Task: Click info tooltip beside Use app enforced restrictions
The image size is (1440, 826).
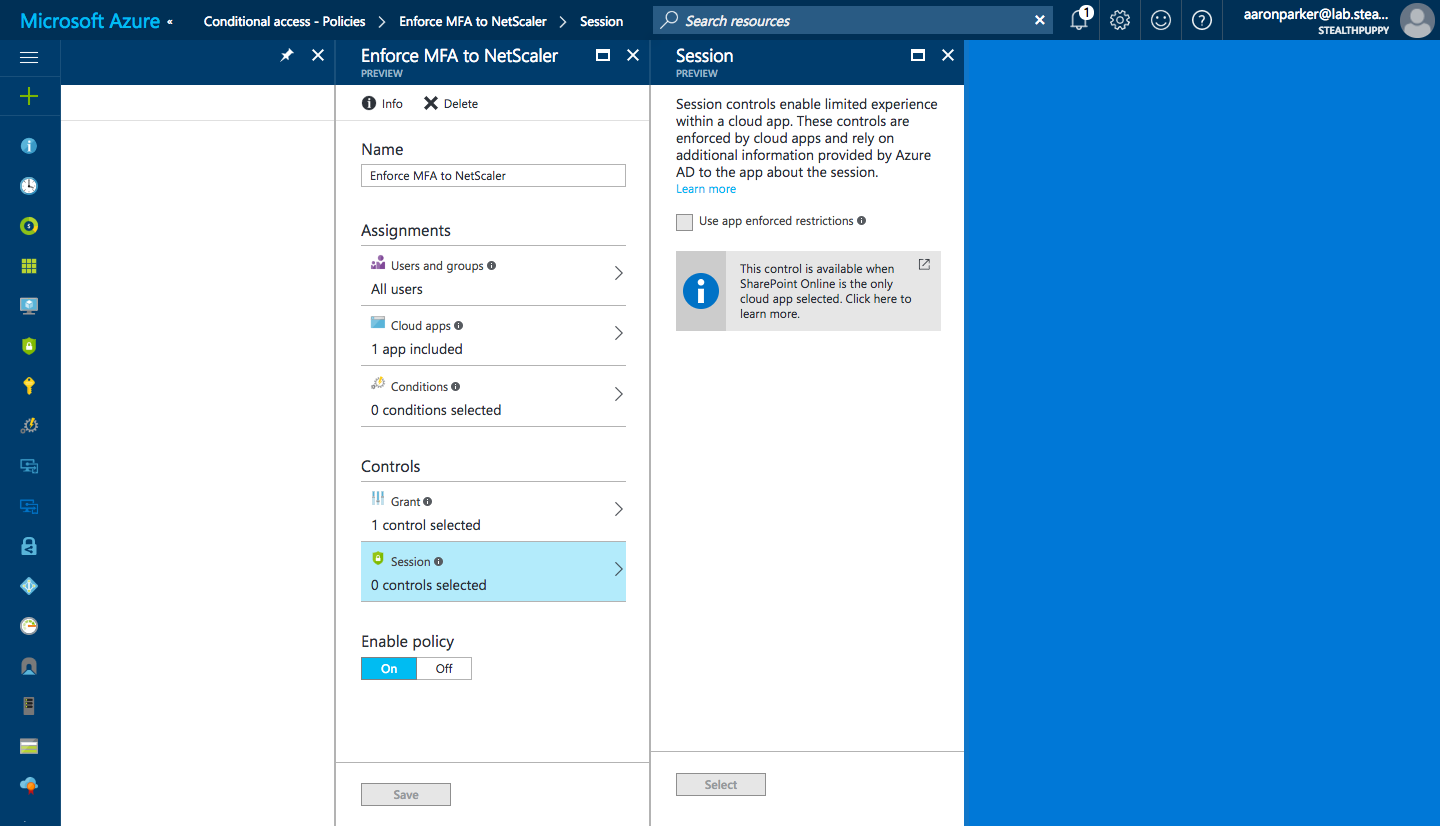Action: coord(861,221)
